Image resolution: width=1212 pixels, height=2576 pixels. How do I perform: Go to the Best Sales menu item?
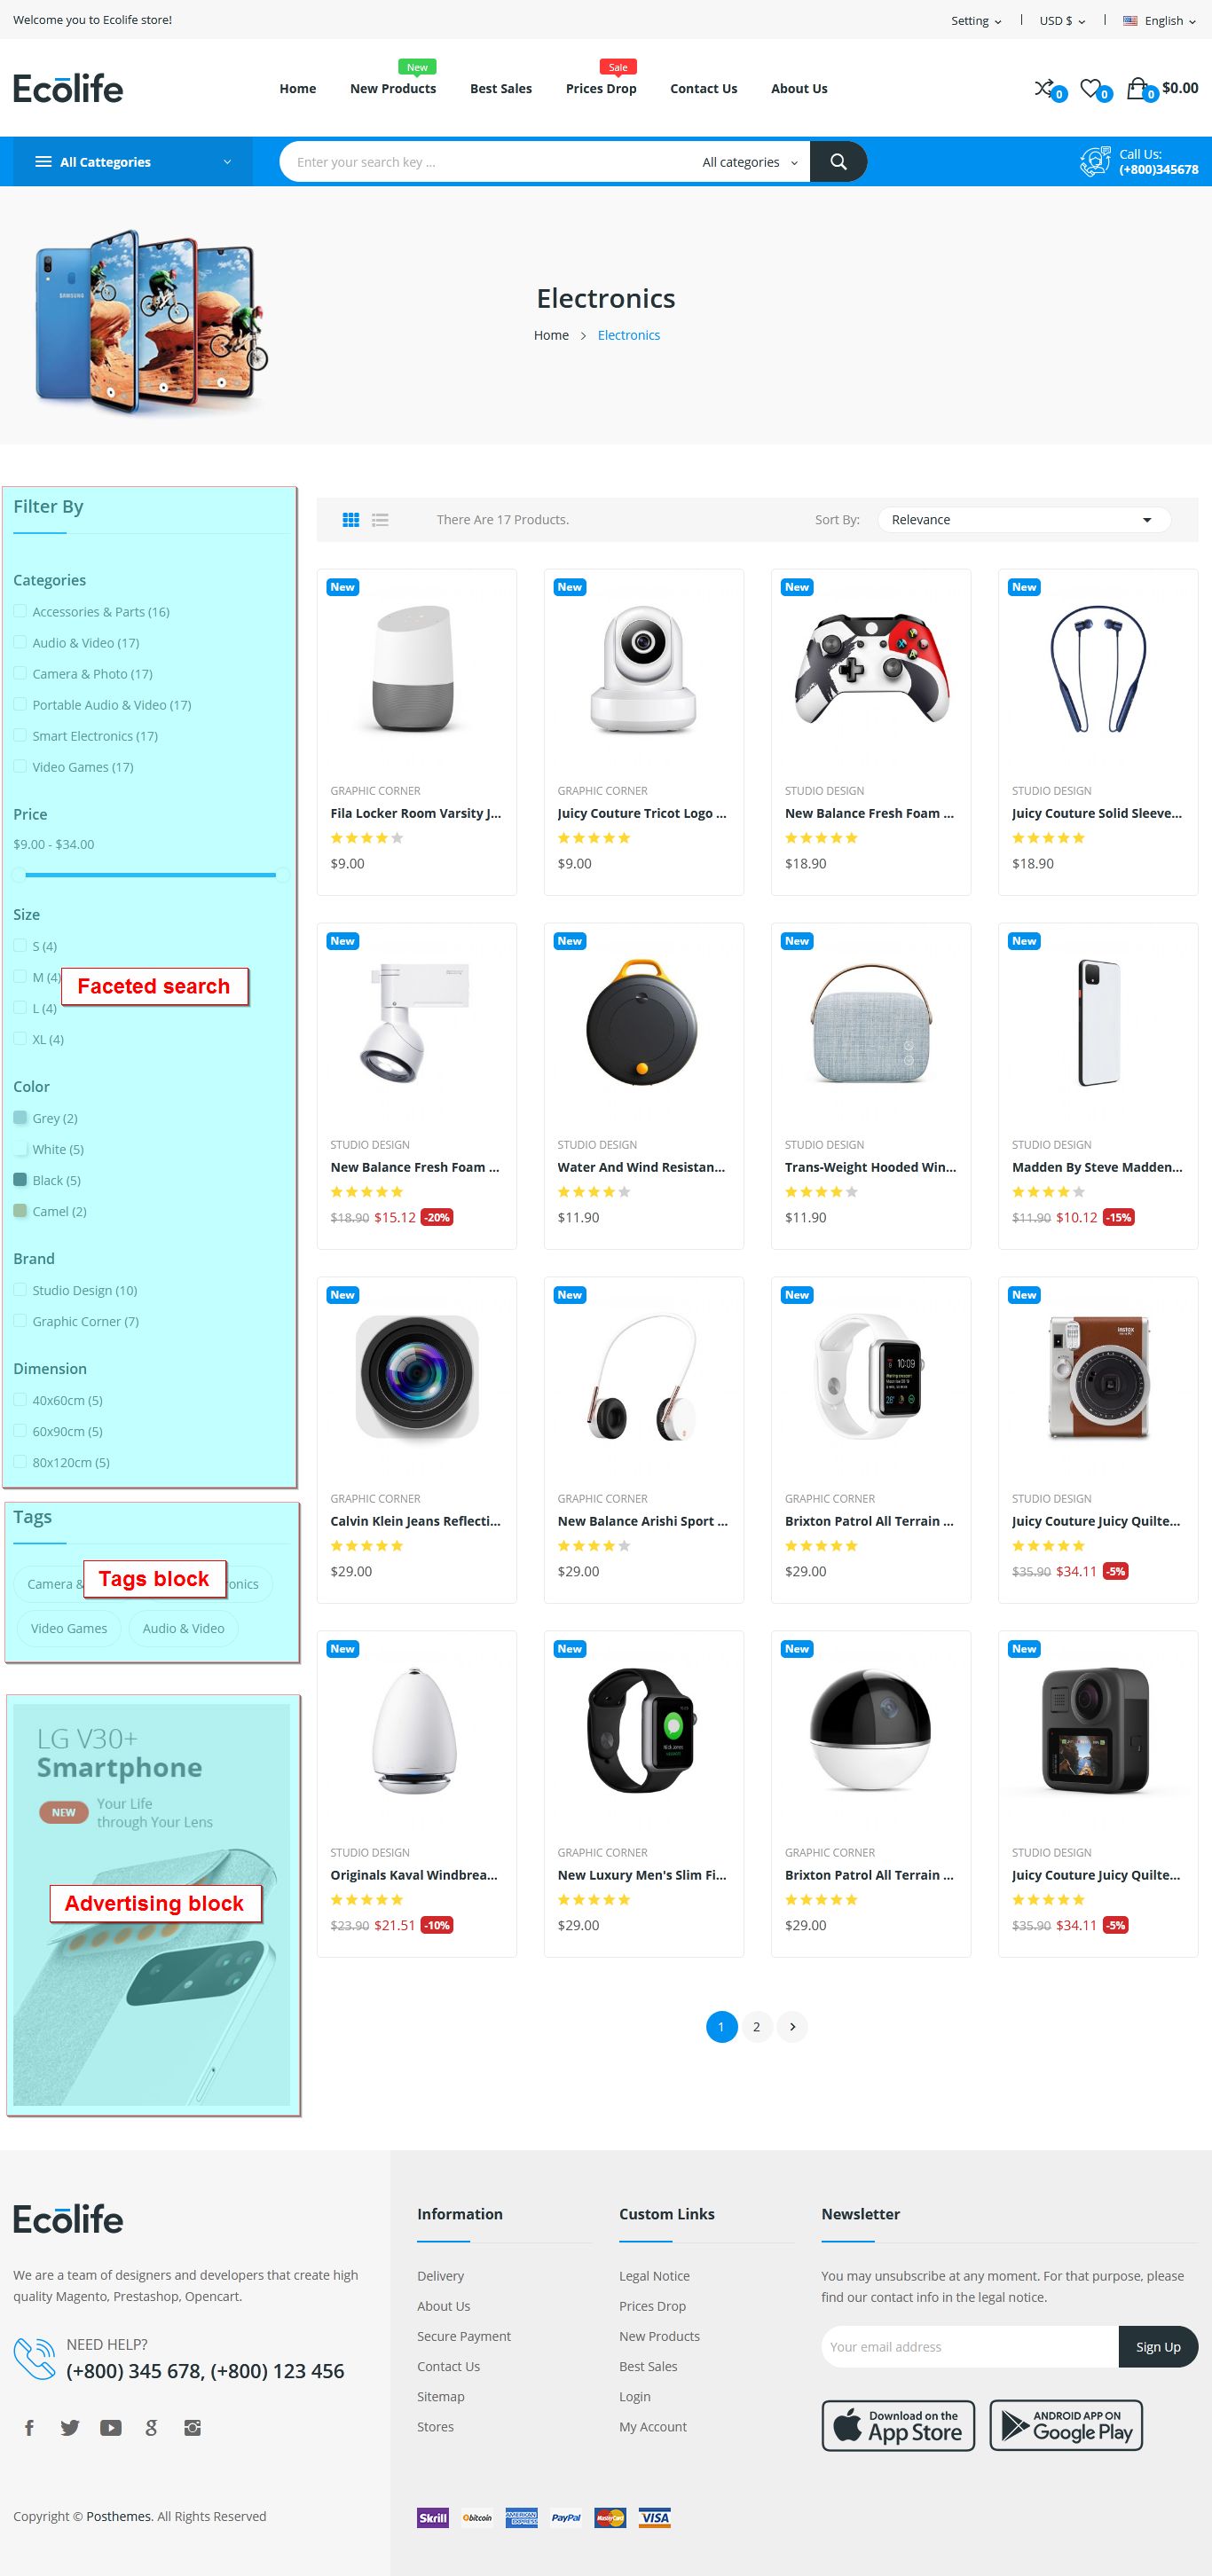click(x=501, y=89)
